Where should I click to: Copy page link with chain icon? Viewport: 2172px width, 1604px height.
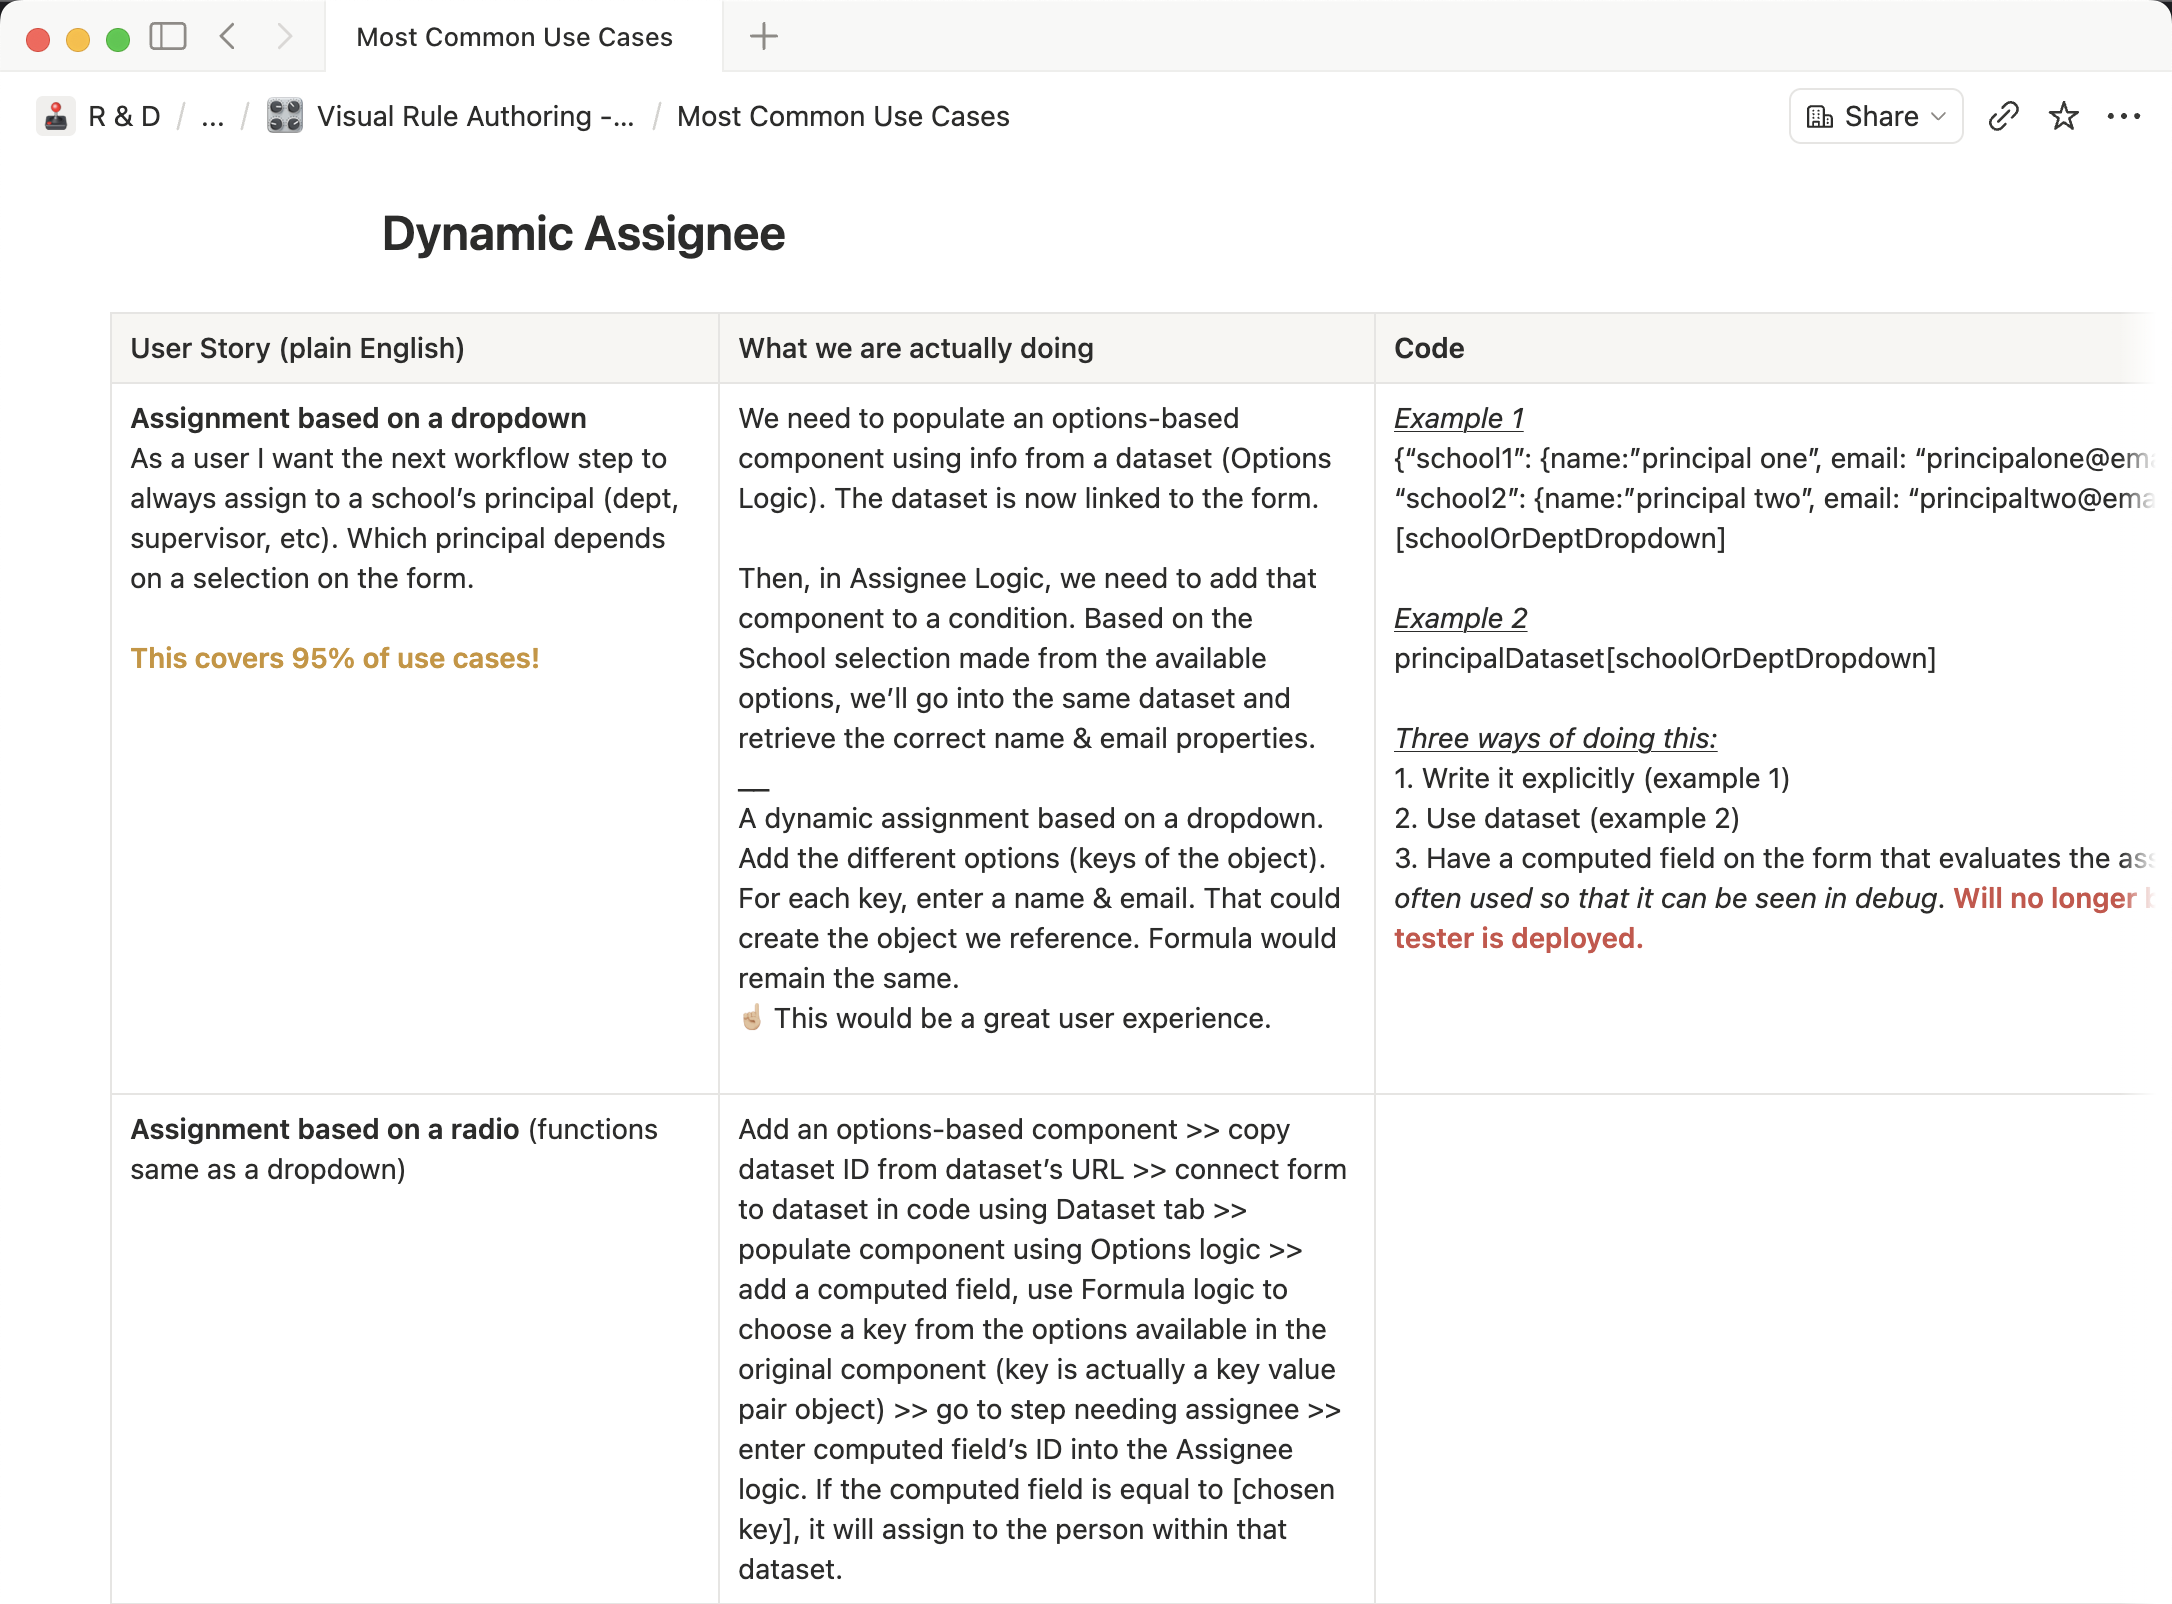tap(2004, 116)
